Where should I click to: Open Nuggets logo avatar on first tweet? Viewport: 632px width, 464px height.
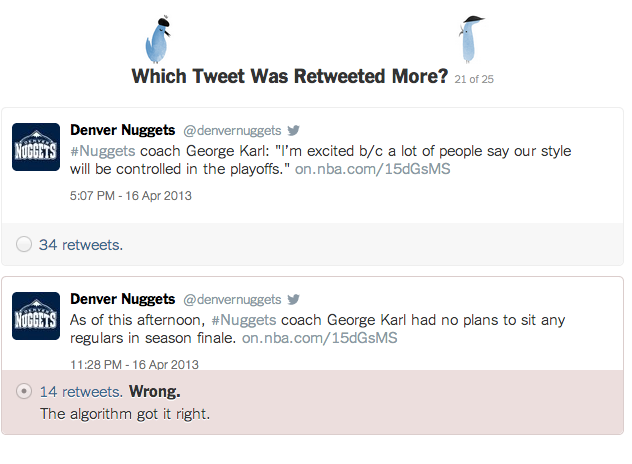point(36,147)
